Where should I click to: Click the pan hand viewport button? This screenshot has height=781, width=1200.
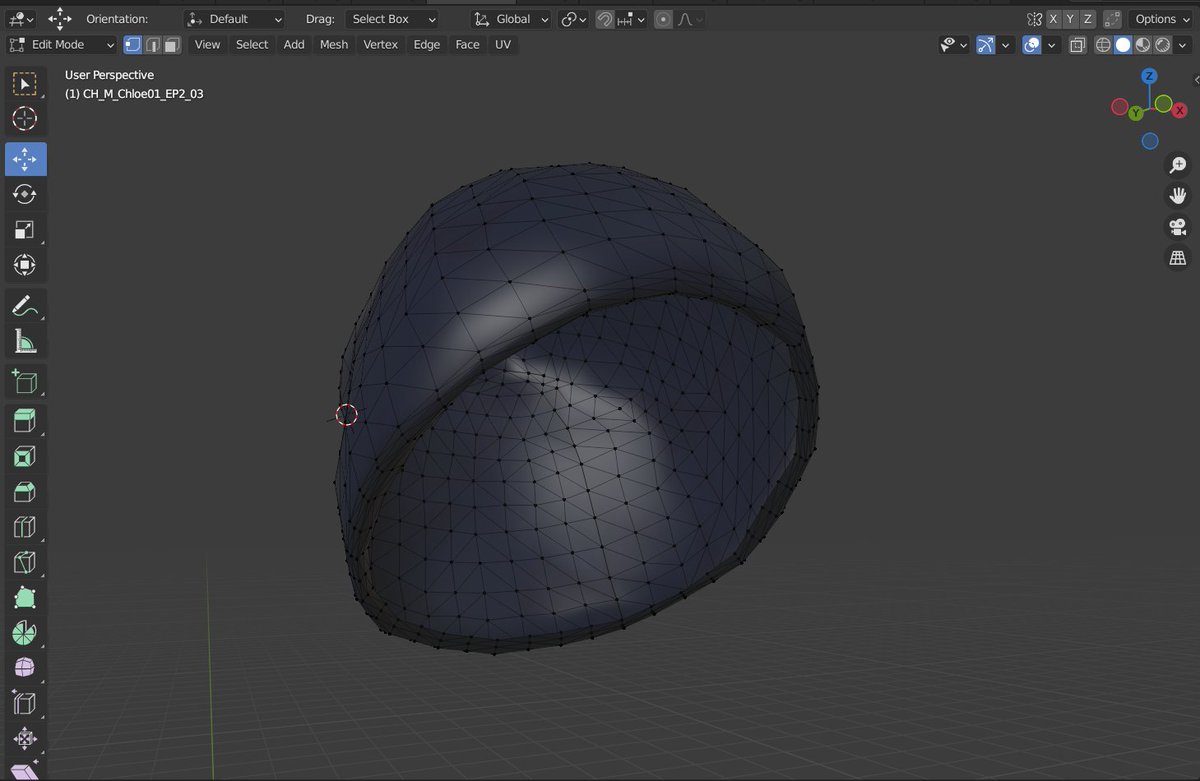(x=1178, y=196)
